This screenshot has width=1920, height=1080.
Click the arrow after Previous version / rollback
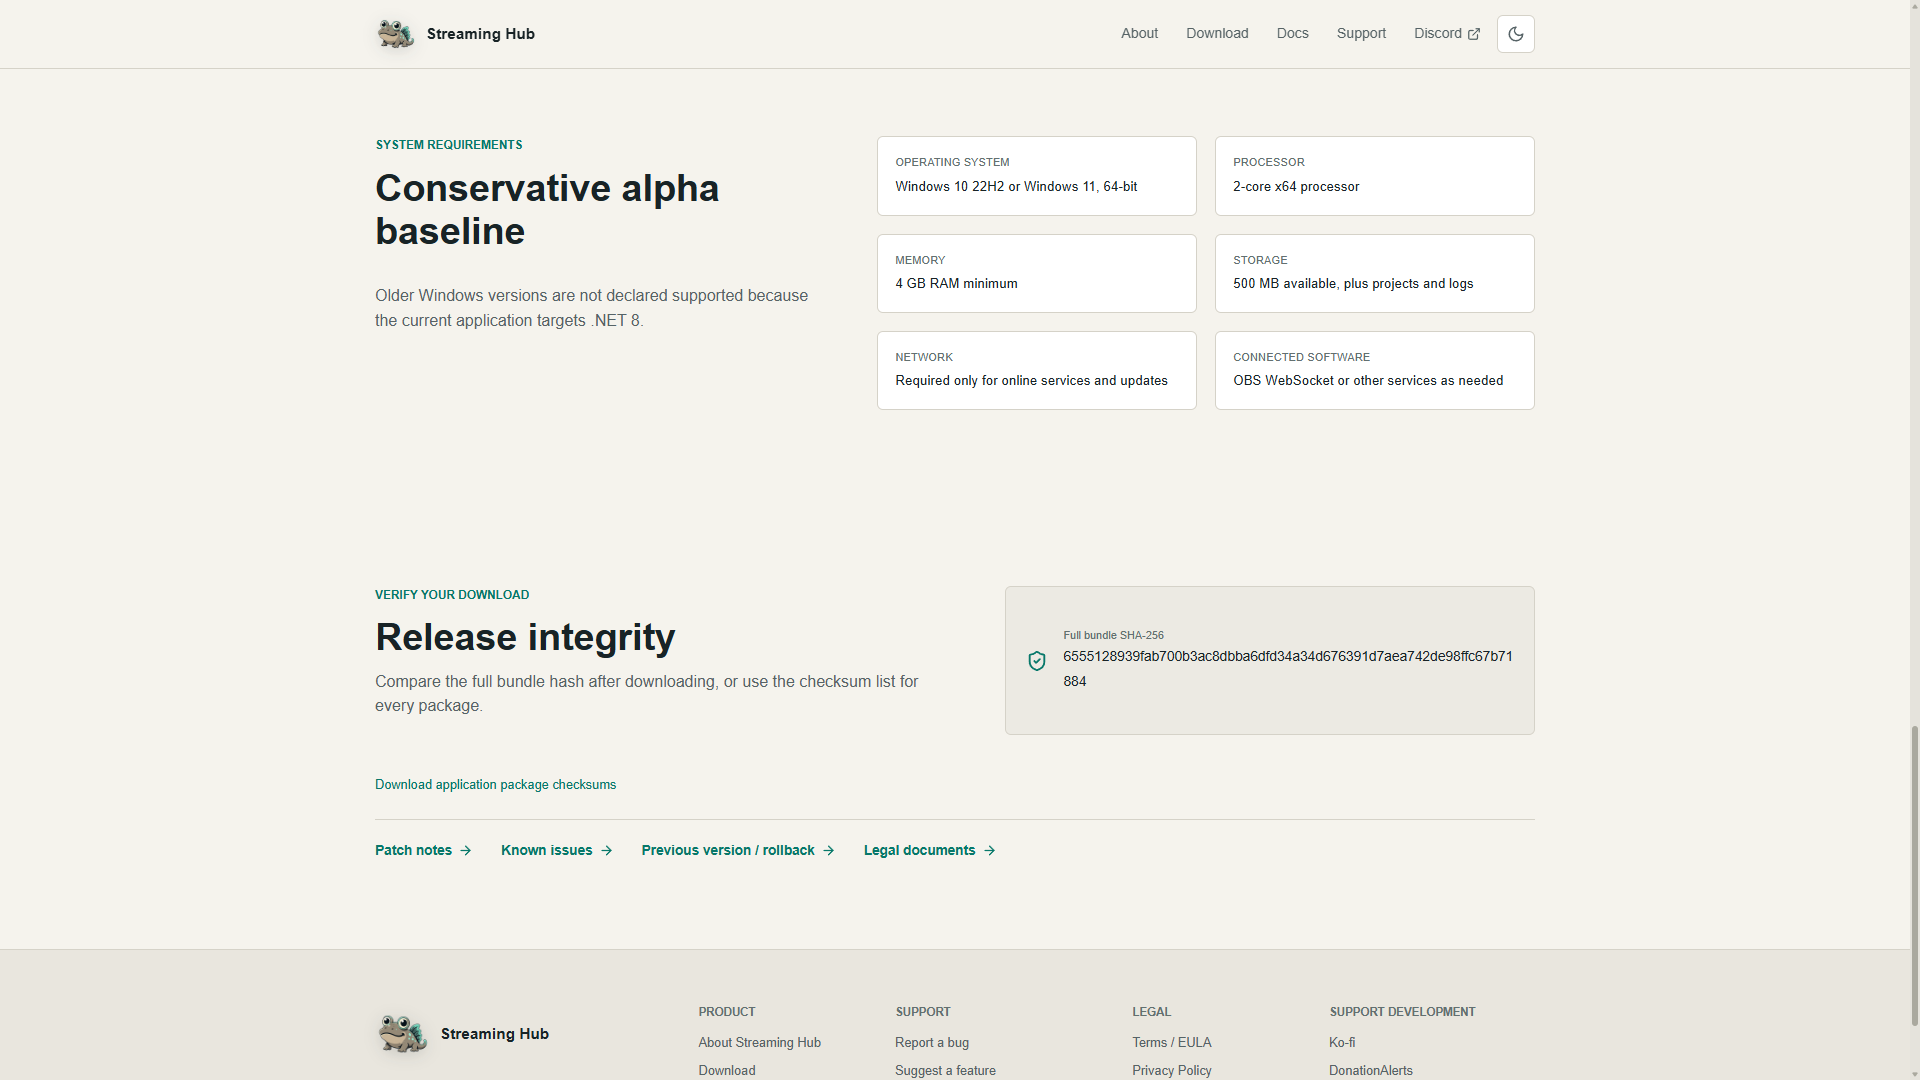(828, 851)
